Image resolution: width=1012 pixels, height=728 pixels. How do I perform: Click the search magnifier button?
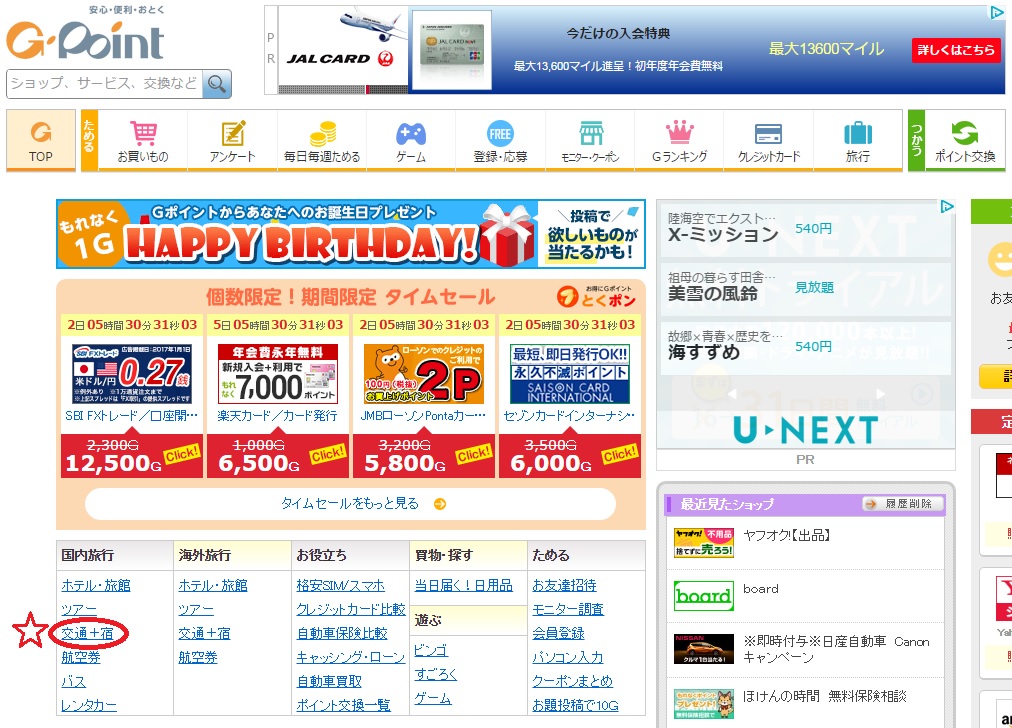tap(217, 84)
